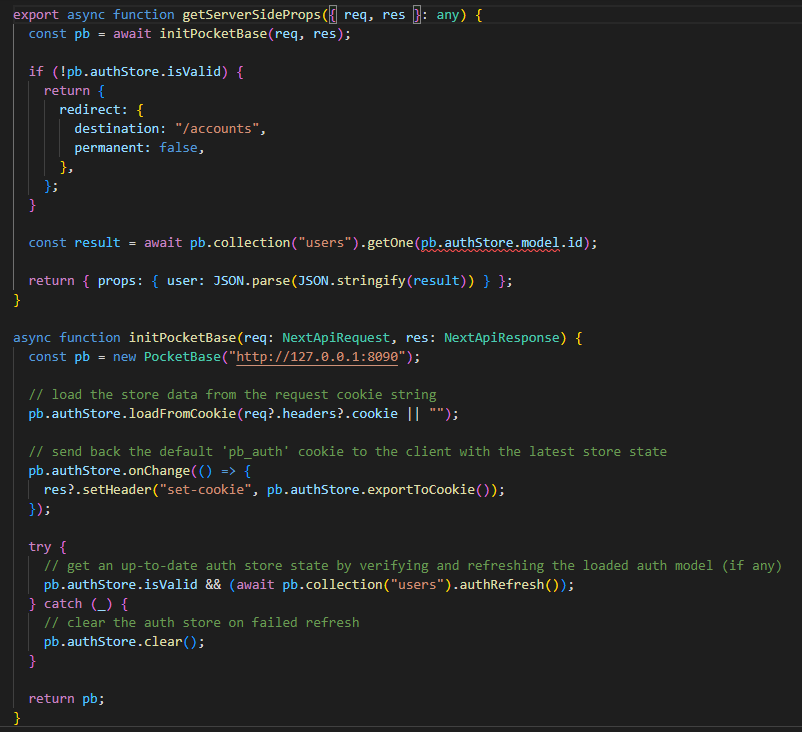Click the 'props:' key in return statement

point(120,280)
